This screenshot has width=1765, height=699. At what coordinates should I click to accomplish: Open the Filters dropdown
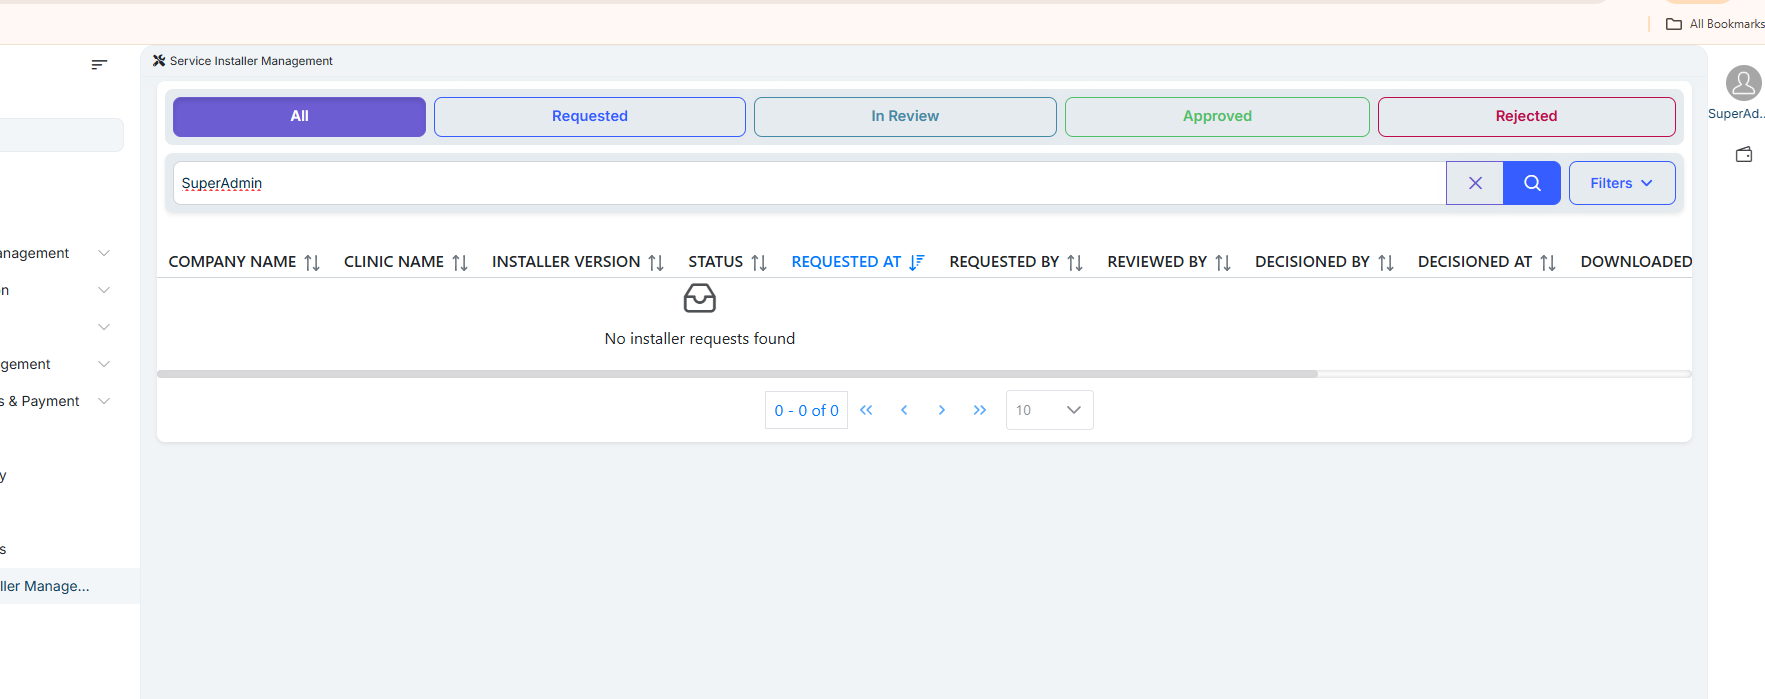1621,183
